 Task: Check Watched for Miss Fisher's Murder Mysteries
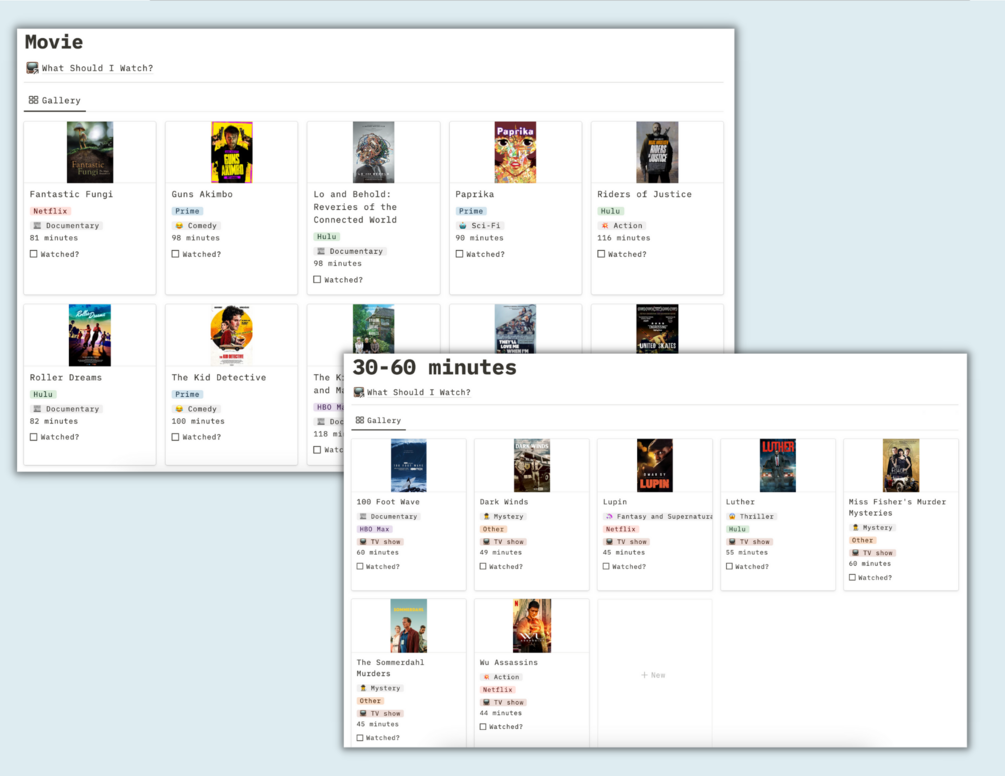click(852, 577)
